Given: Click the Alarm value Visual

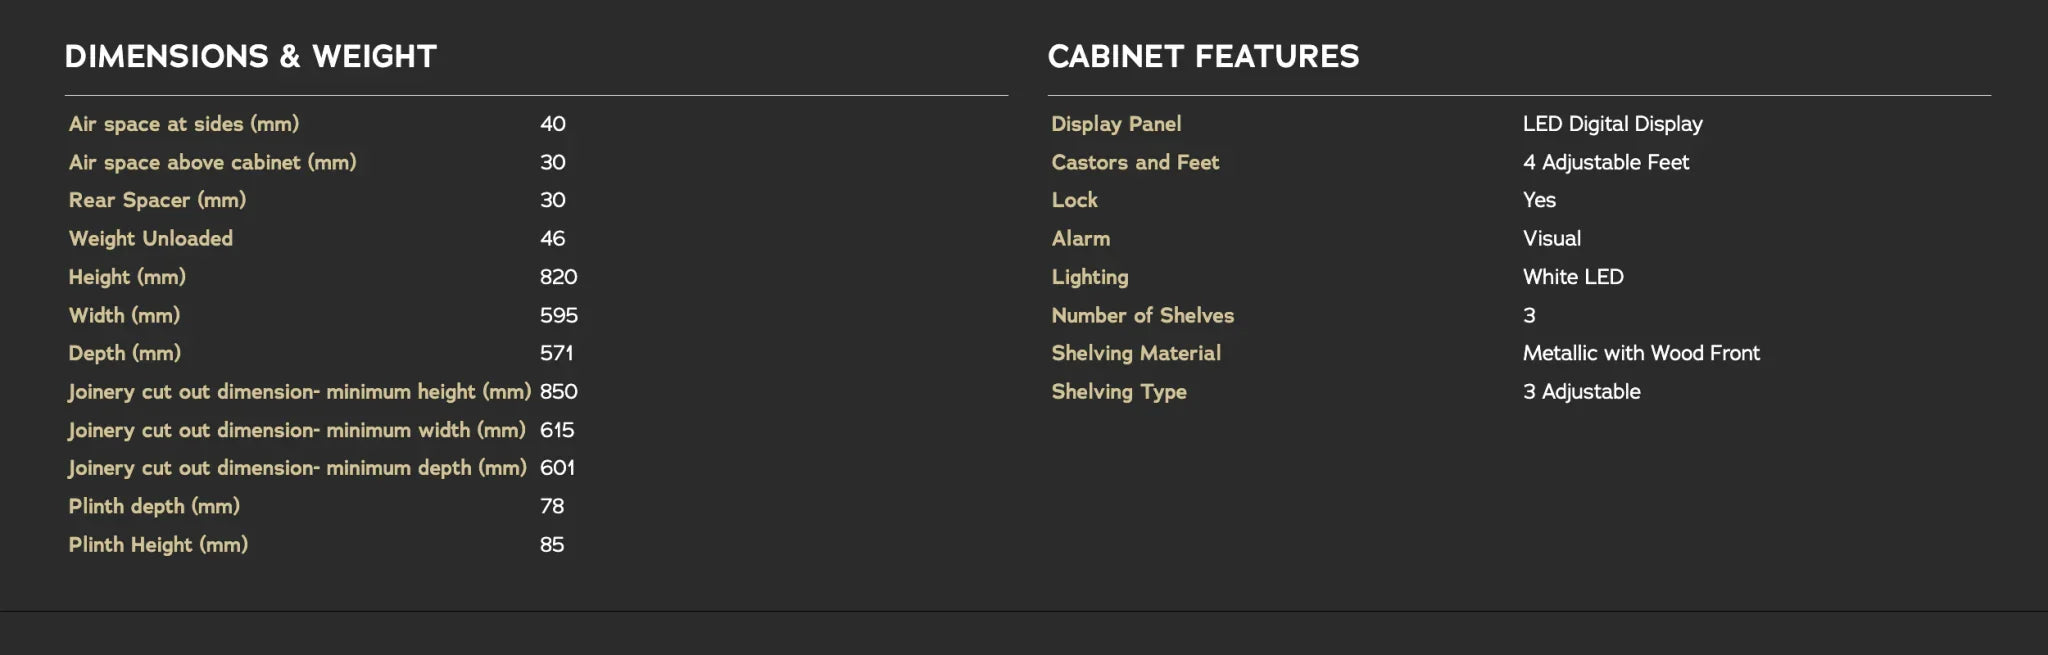Looking at the screenshot, I should [x=1551, y=239].
